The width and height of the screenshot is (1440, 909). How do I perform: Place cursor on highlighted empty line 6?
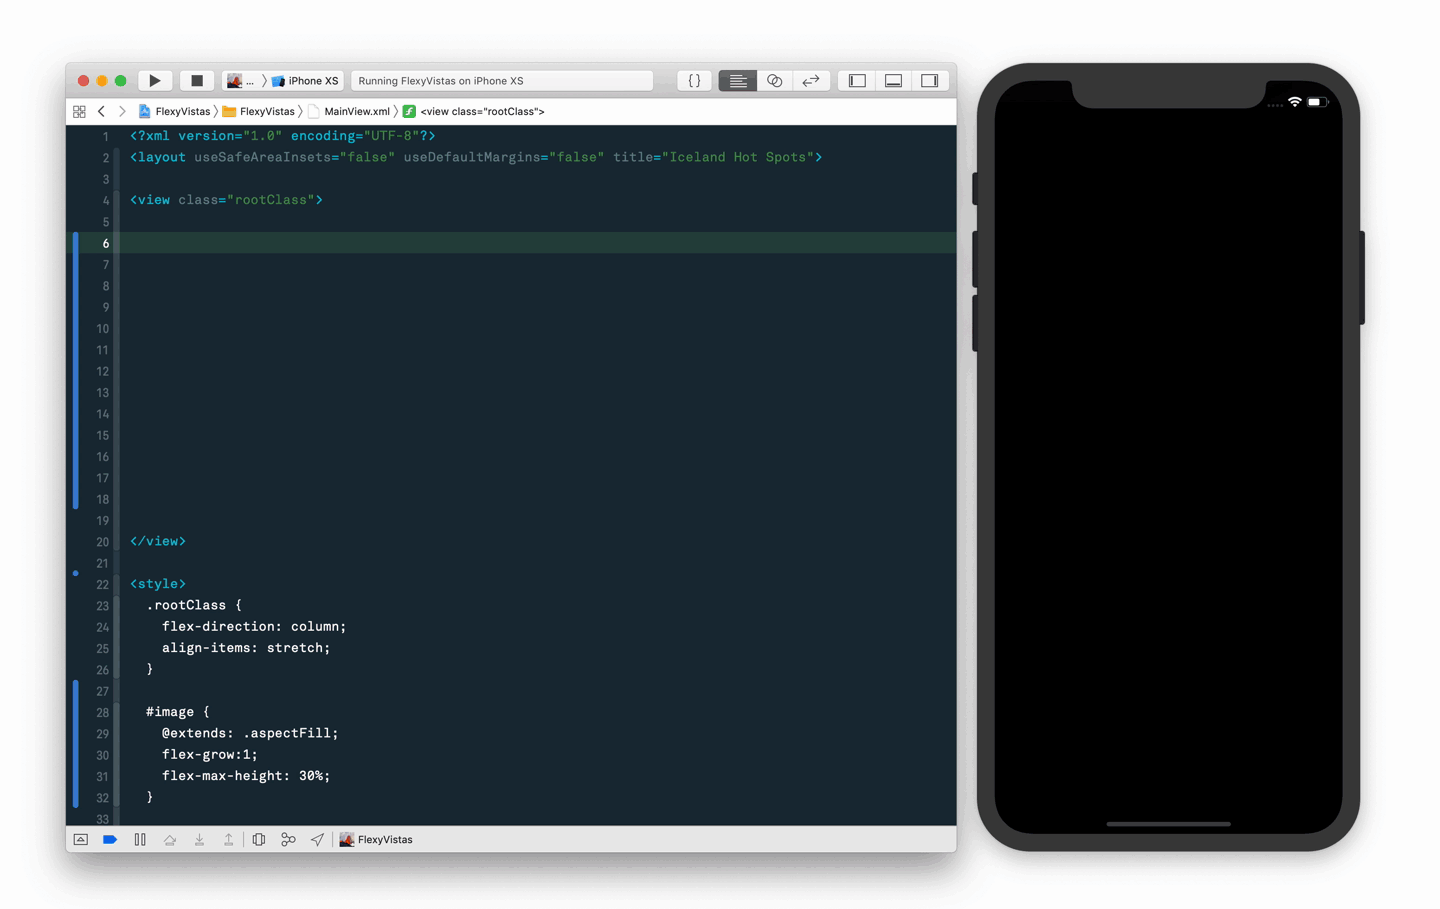coord(537,243)
